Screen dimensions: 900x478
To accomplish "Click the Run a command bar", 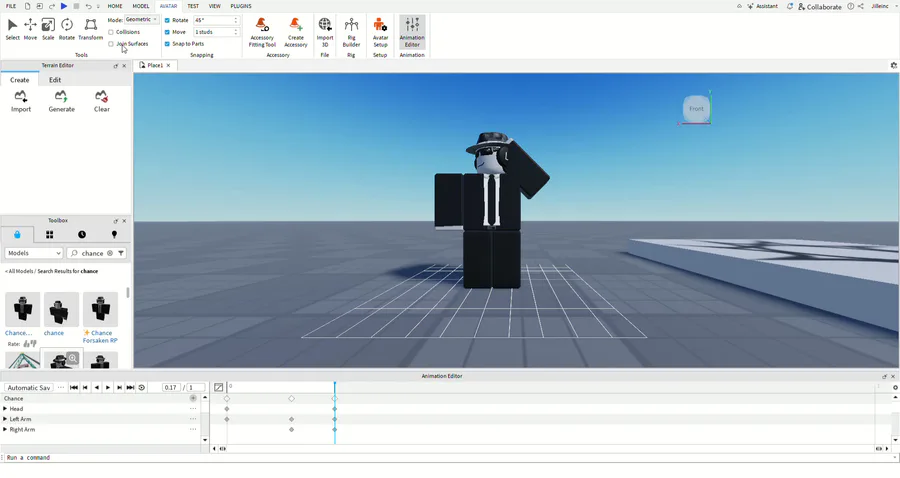I will pos(448,457).
